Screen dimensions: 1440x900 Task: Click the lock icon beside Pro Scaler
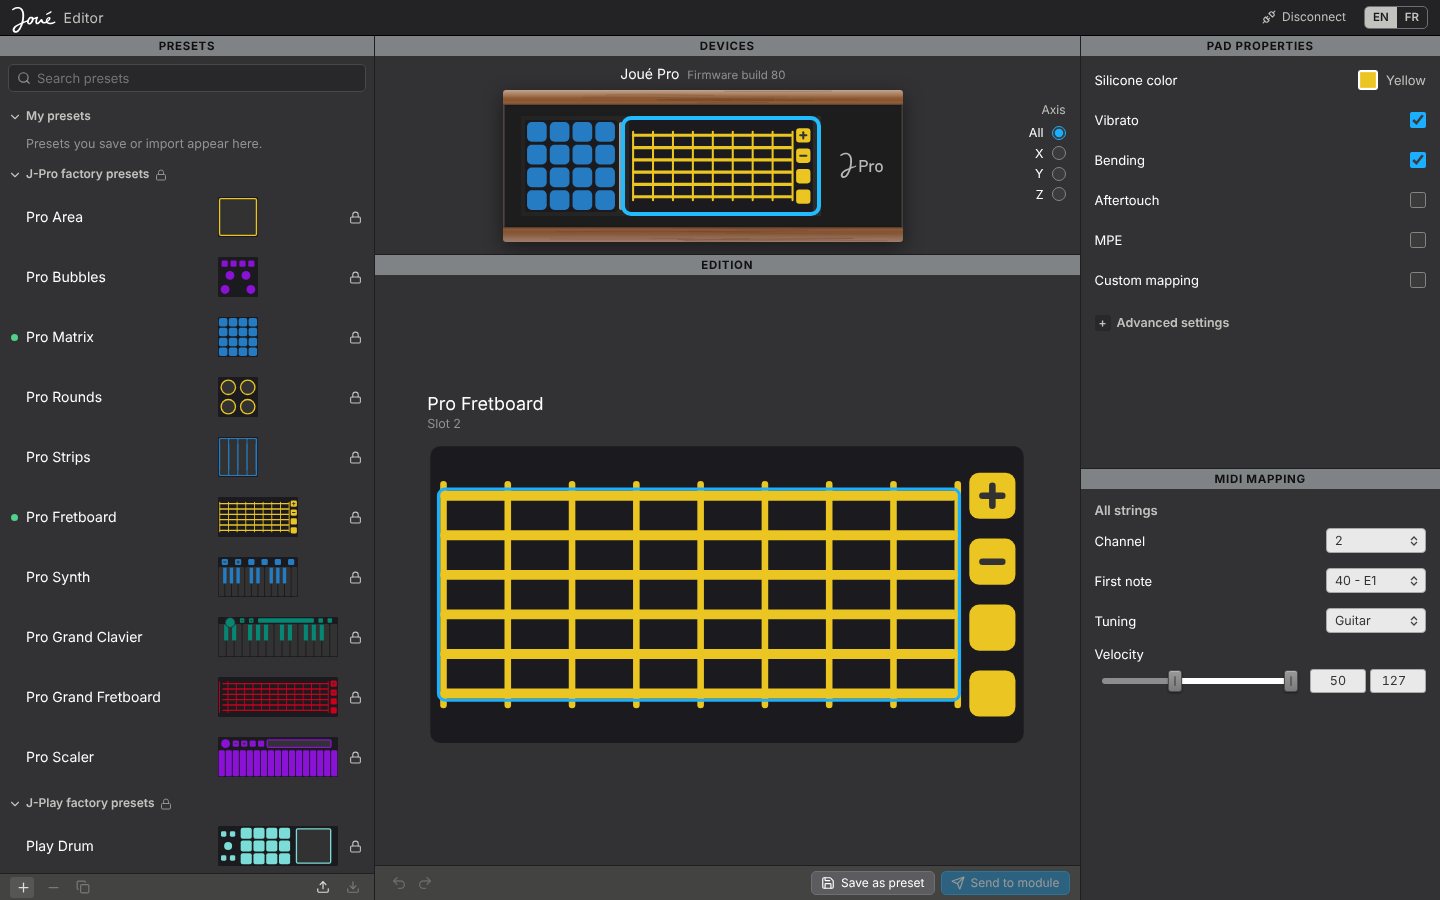355,757
